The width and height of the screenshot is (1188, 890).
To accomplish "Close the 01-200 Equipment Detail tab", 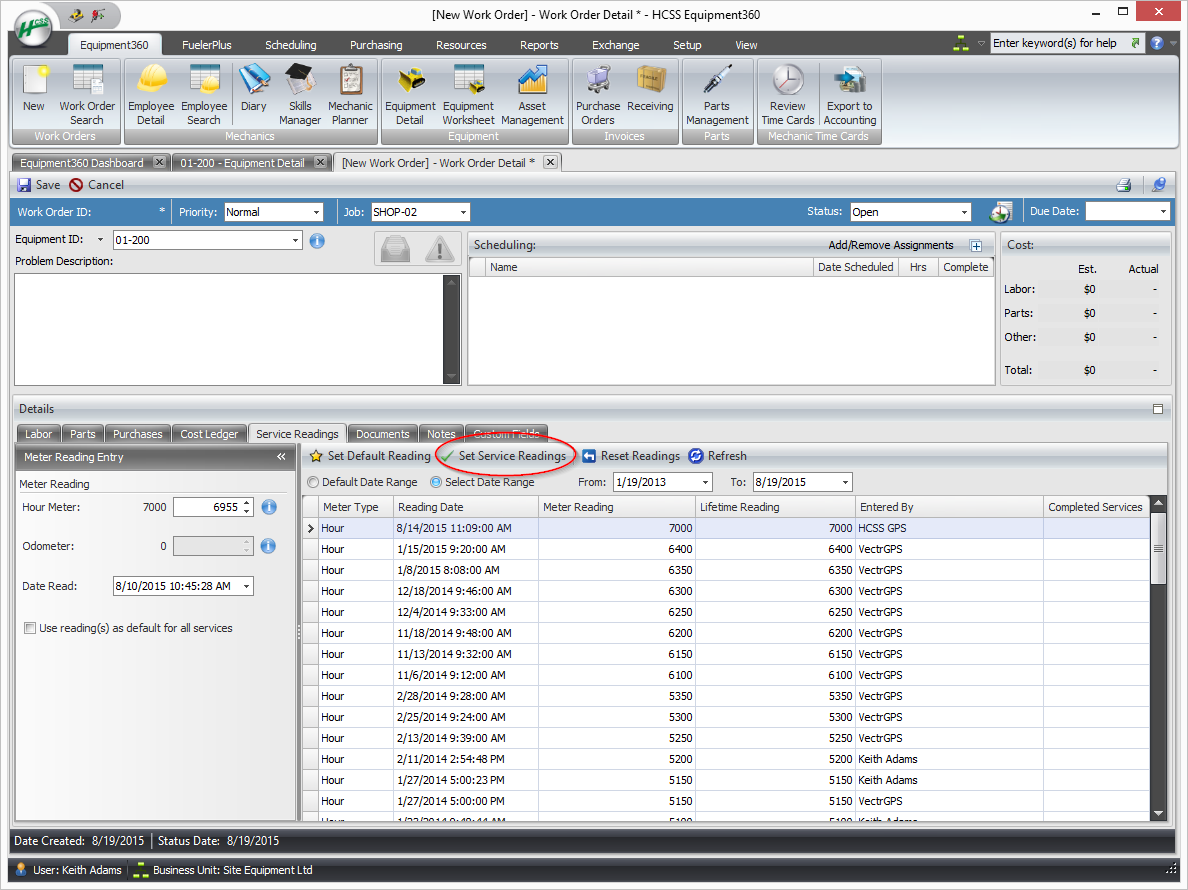I will point(320,162).
